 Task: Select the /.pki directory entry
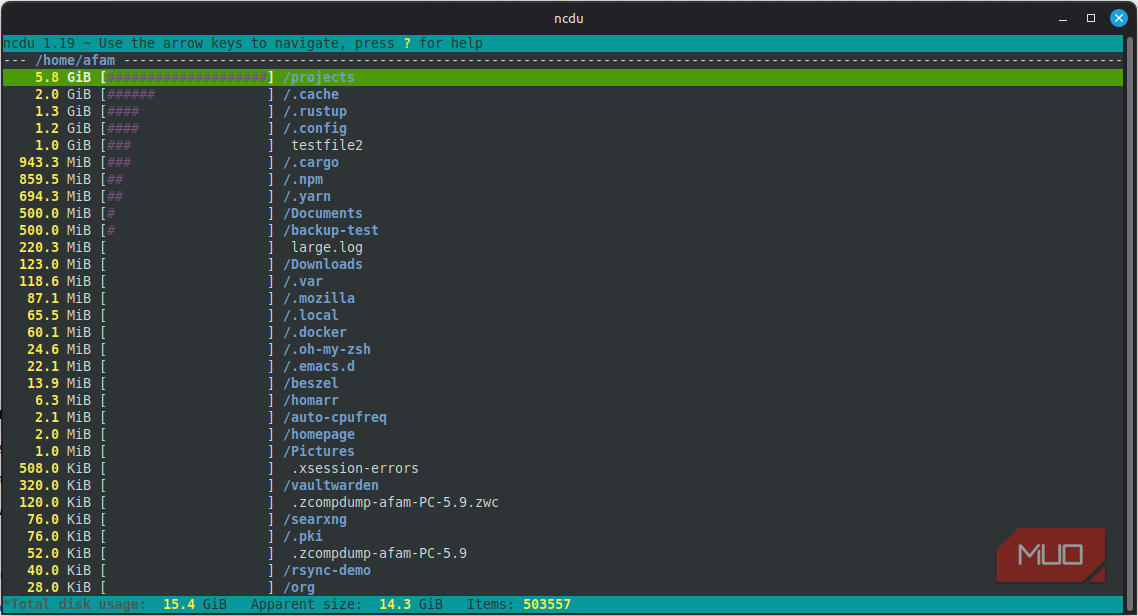(x=303, y=535)
